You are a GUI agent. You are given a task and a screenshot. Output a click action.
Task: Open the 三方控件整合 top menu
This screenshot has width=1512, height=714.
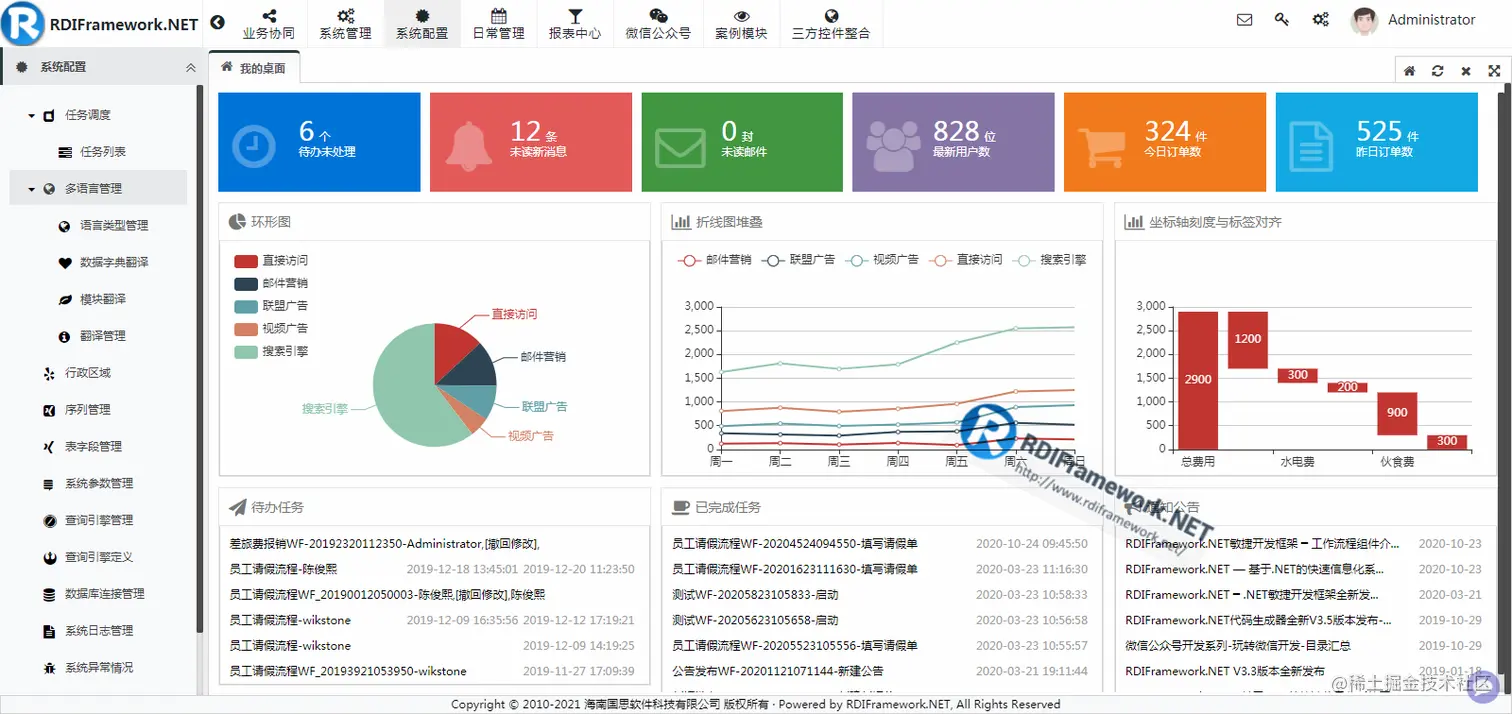tap(830, 24)
